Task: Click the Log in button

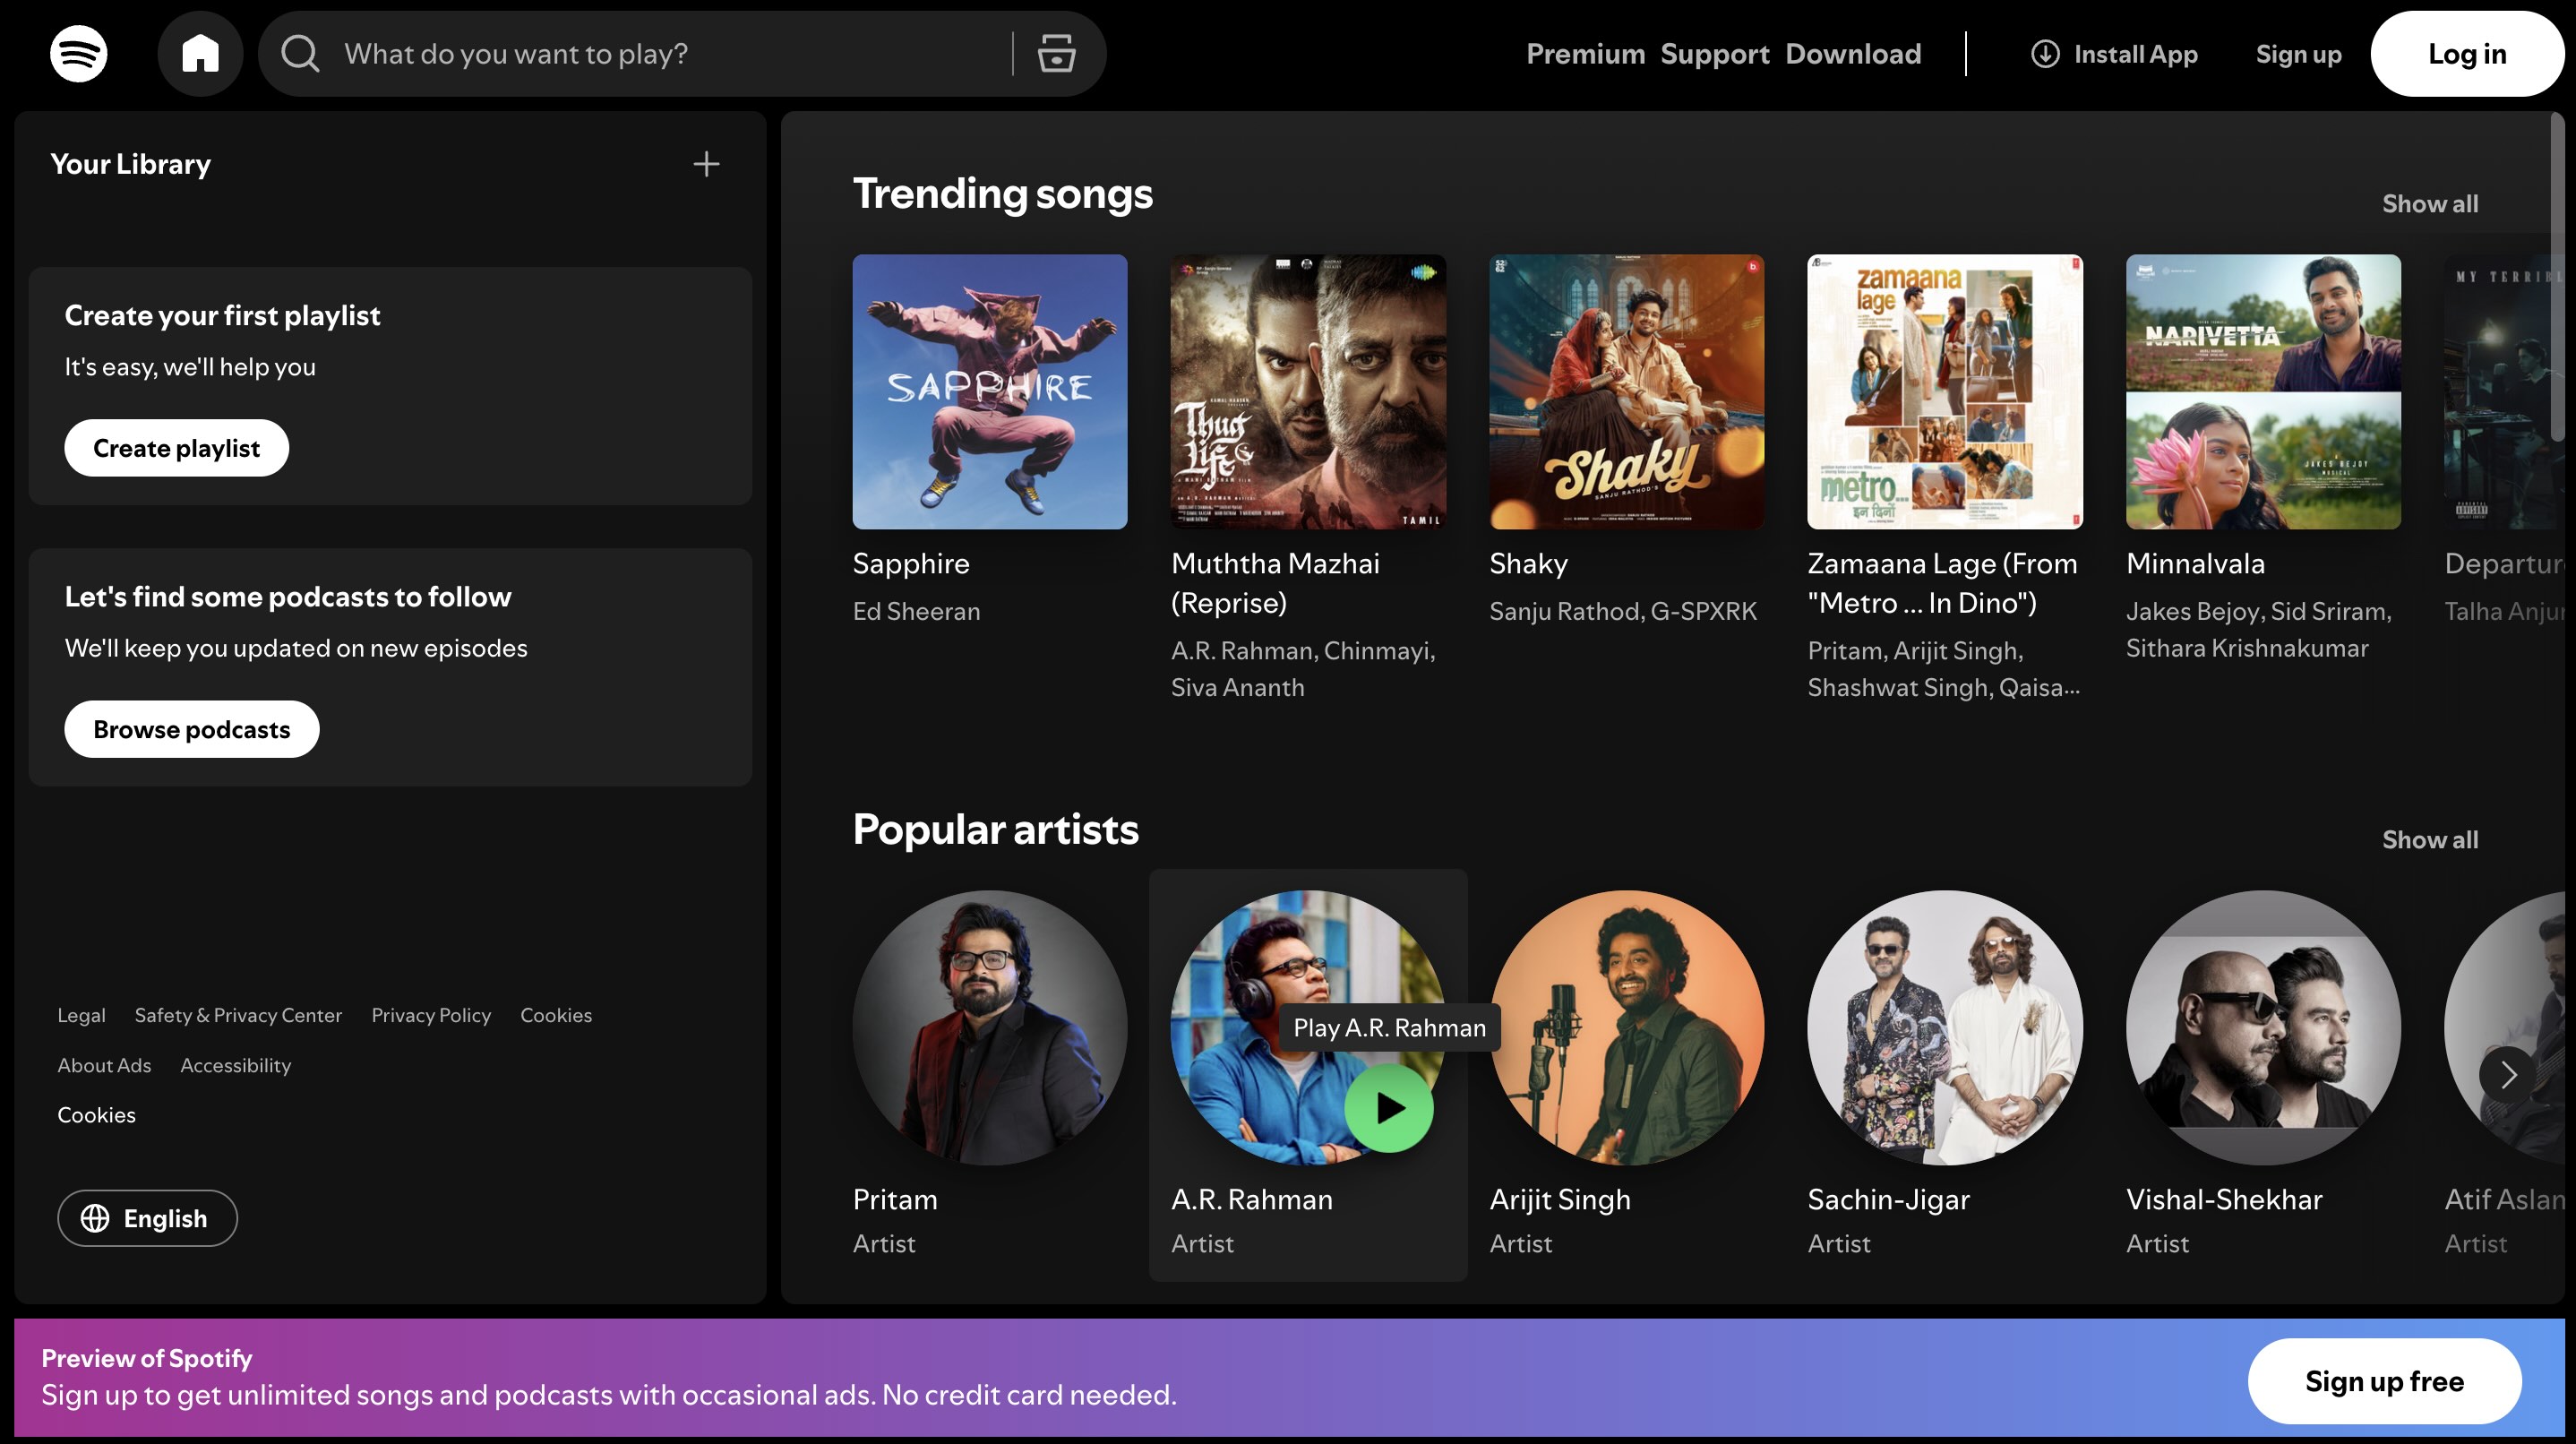Action: pos(2467,54)
